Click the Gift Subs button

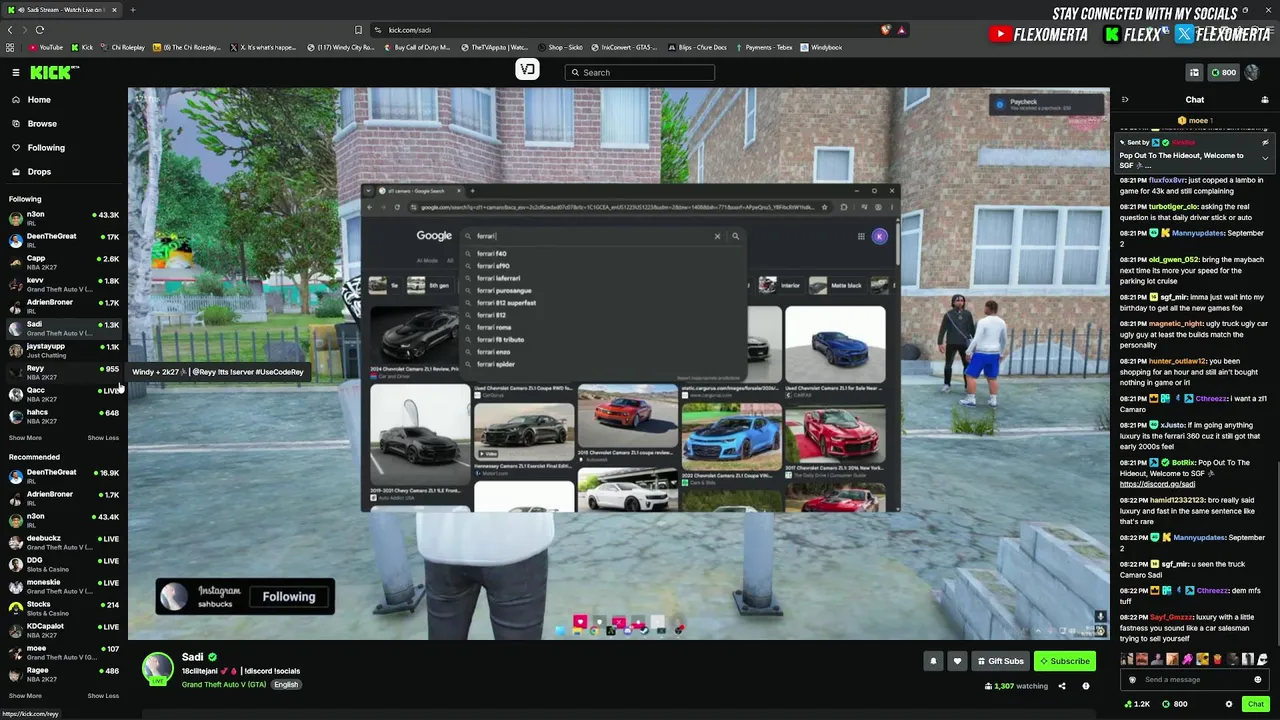pyautogui.click(x=1000, y=661)
